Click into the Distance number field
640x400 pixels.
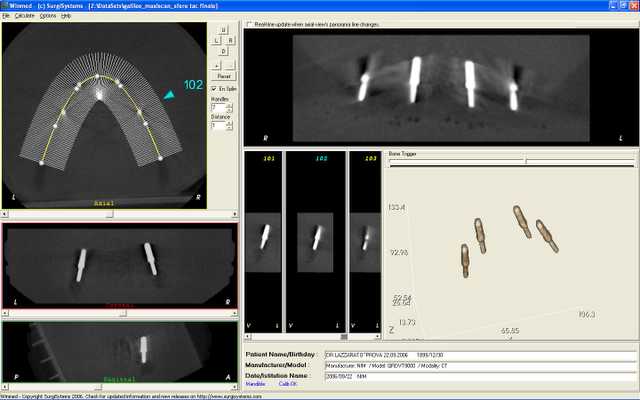coord(218,126)
